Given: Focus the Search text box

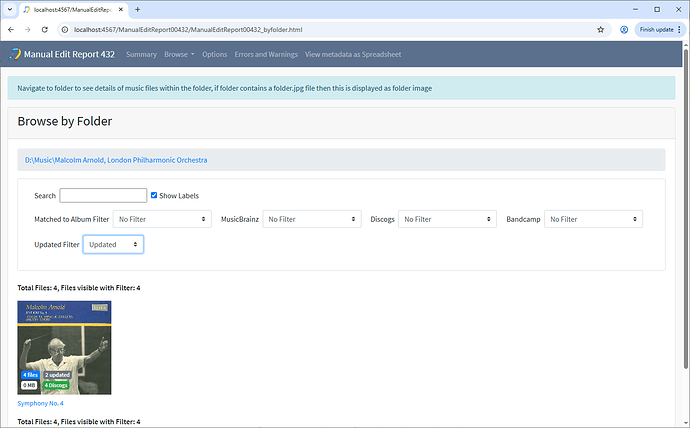Looking at the screenshot, I should (x=103, y=195).
